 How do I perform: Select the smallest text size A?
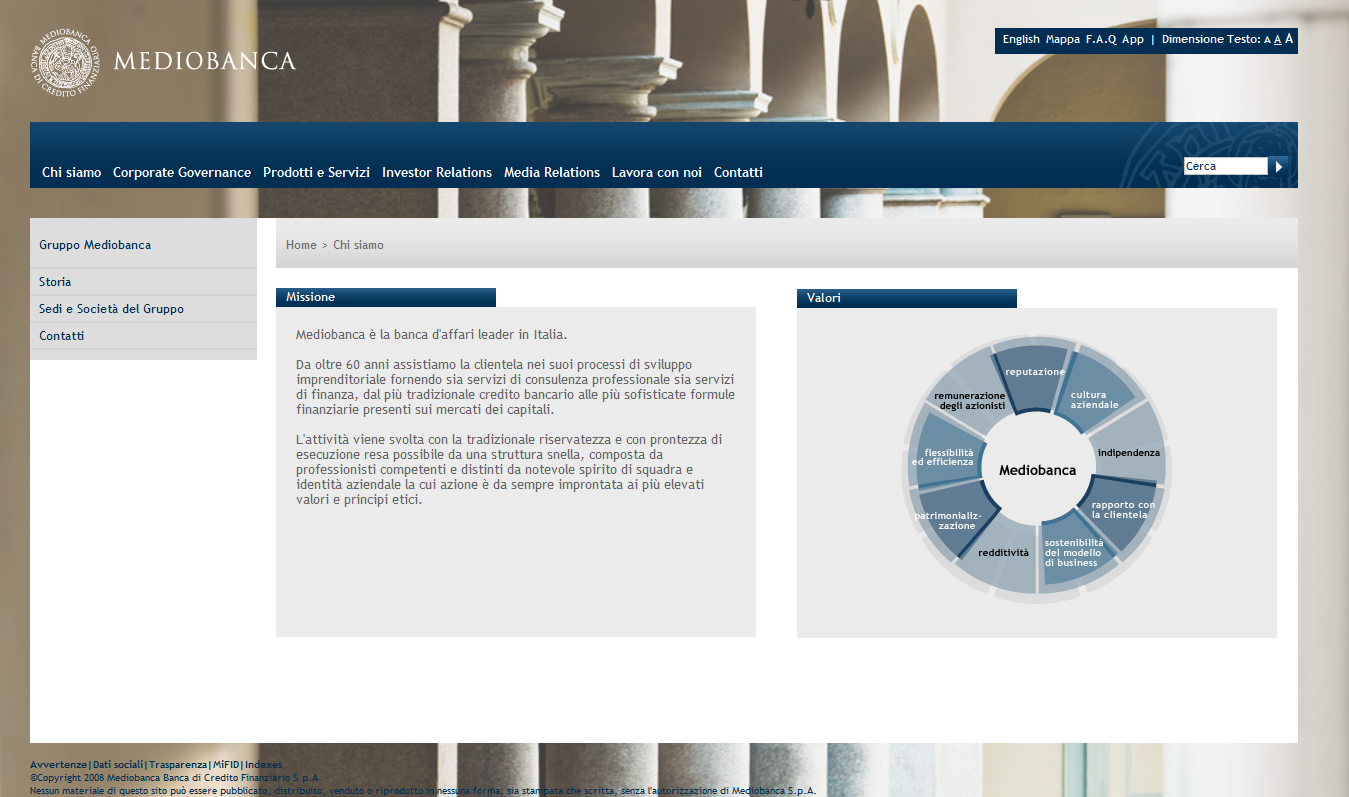[1267, 40]
